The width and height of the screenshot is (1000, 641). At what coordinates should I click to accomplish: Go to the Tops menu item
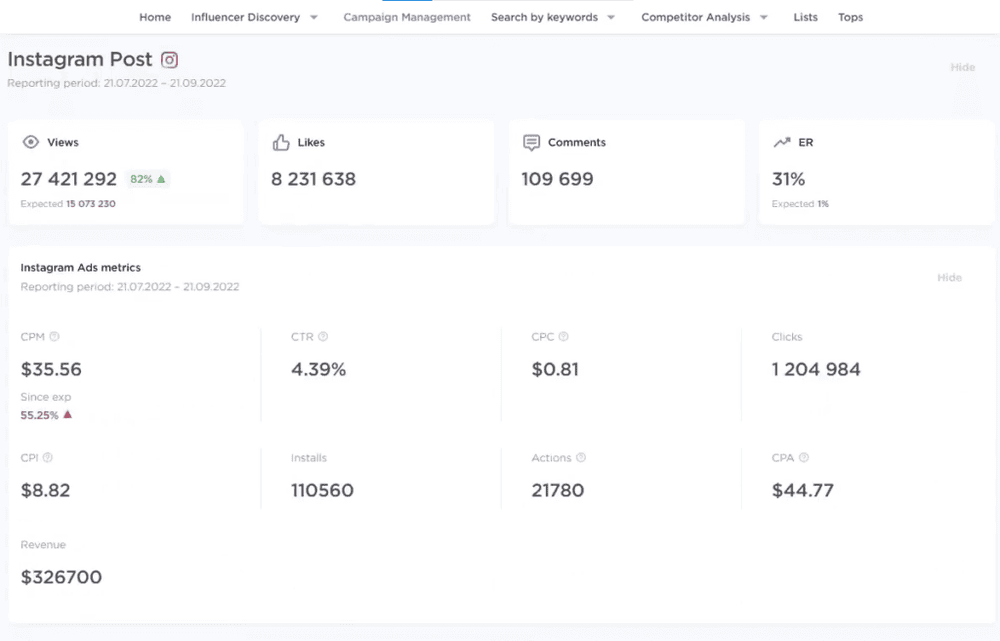(x=850, y=17)
